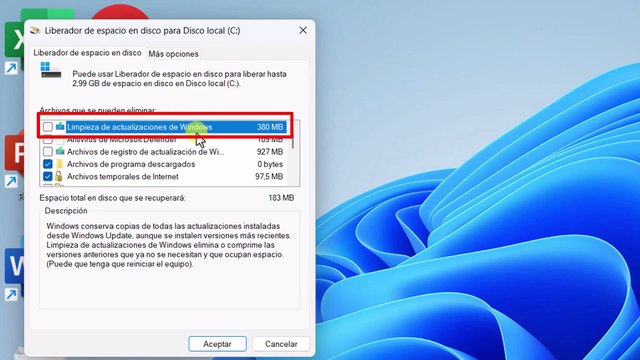Check the Archivos de registro de actualización checkbox

(48, 152)
